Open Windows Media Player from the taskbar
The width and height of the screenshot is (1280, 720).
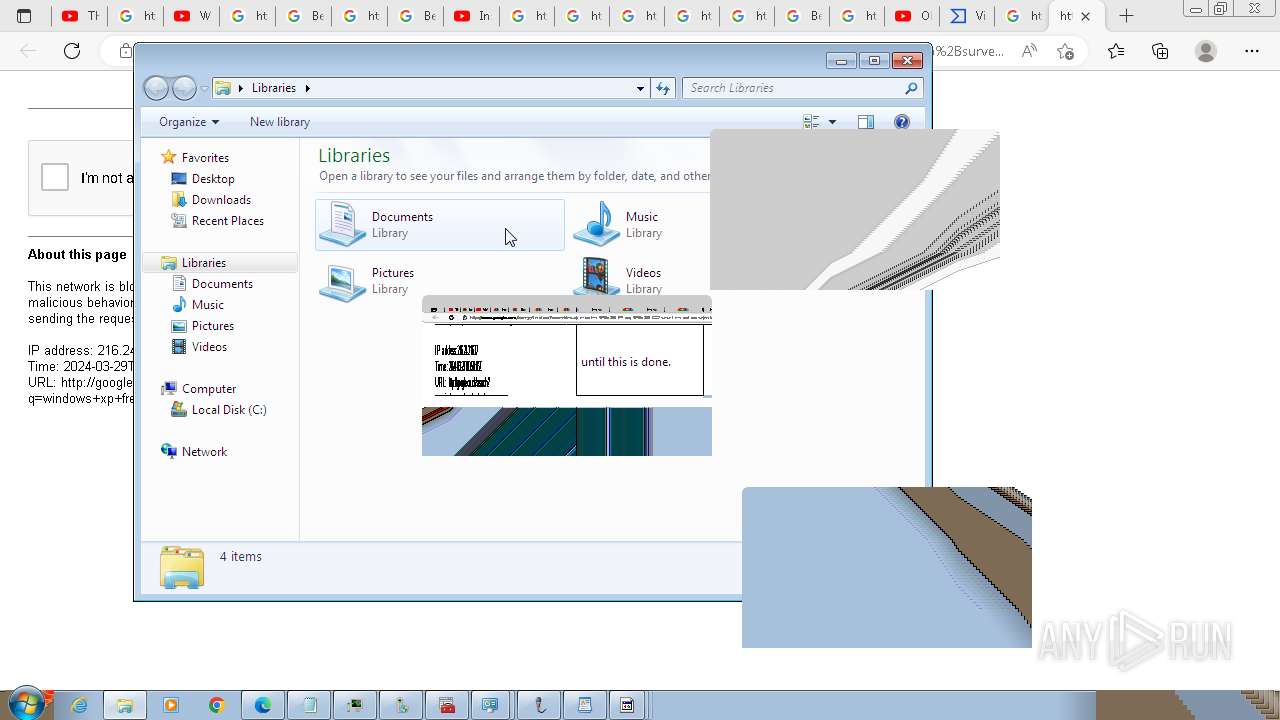171,705
